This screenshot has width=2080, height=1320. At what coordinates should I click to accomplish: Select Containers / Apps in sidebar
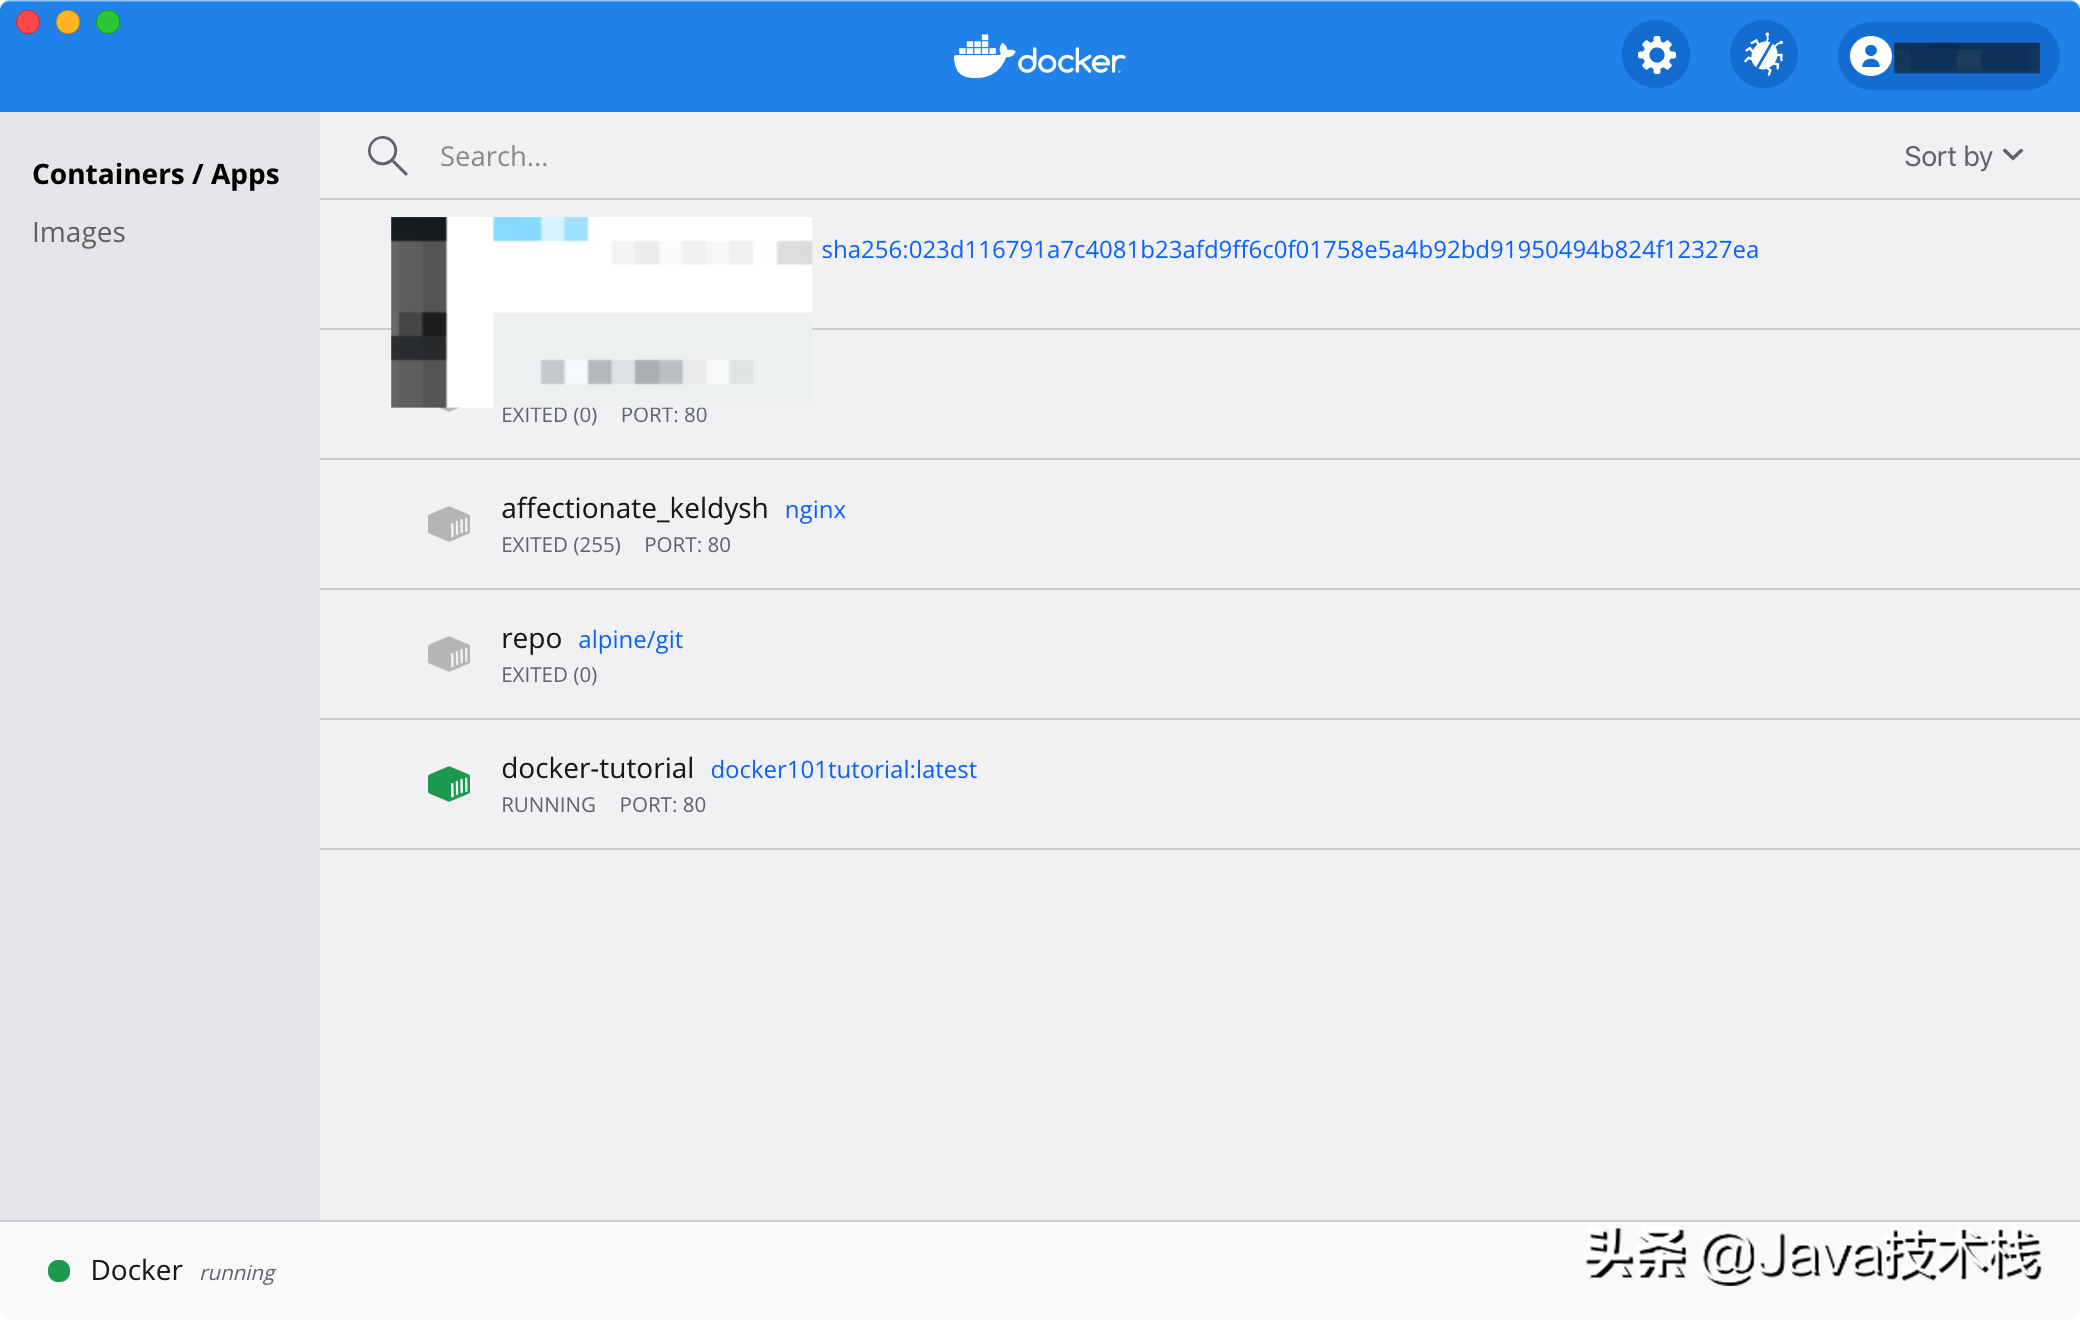[156, 174]
